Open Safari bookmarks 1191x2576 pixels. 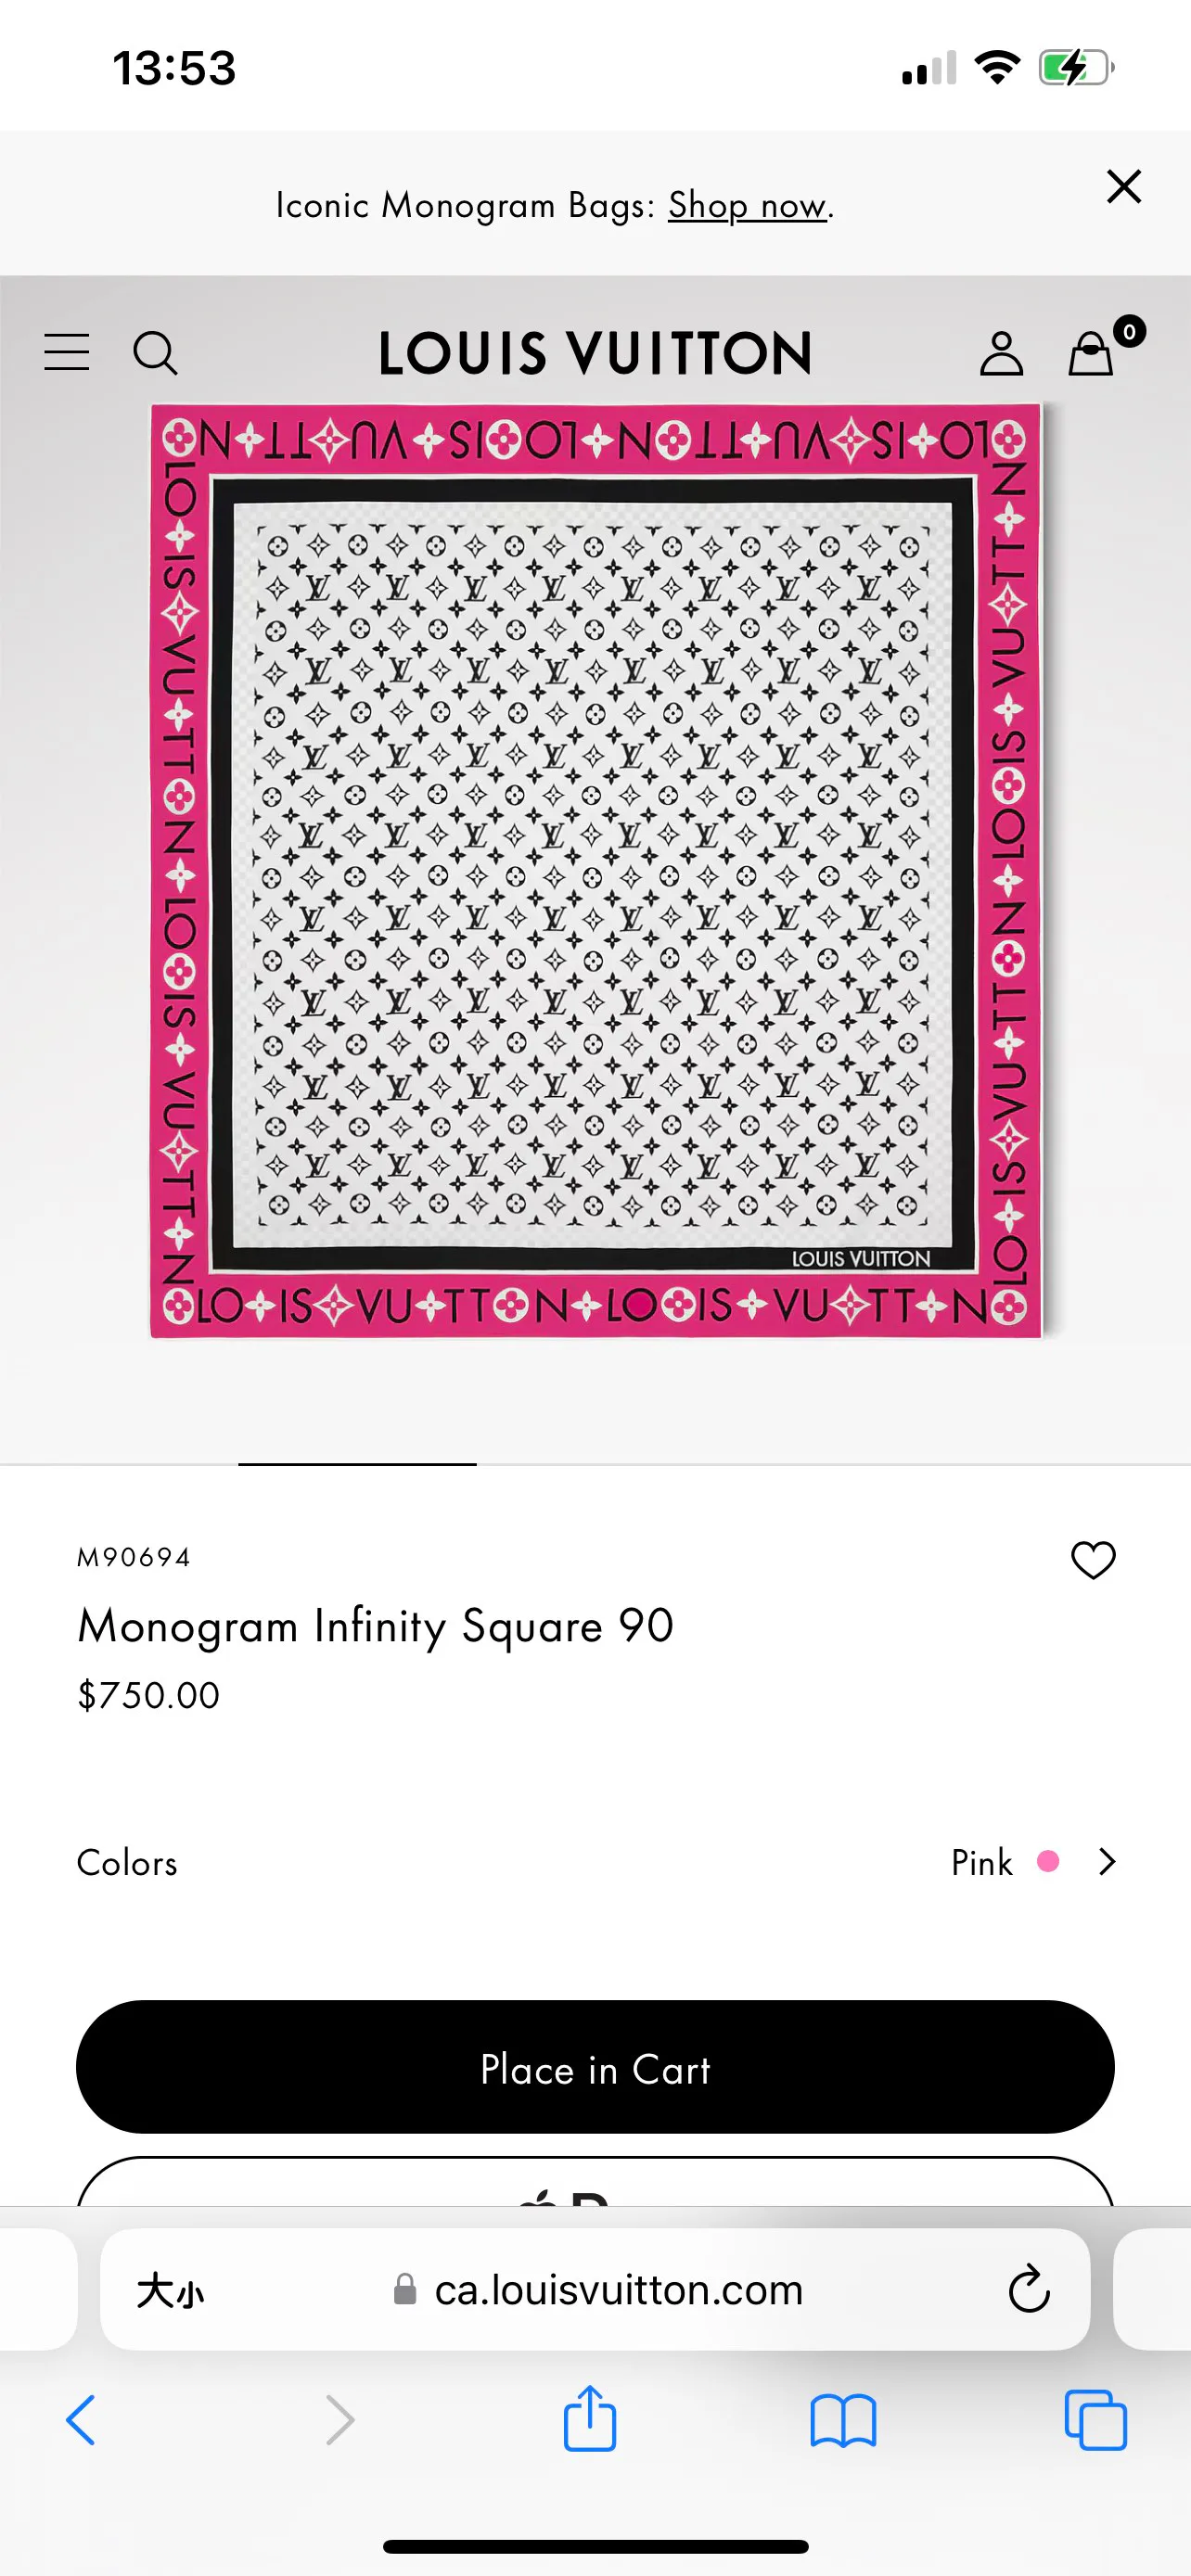click(843, 2420)
